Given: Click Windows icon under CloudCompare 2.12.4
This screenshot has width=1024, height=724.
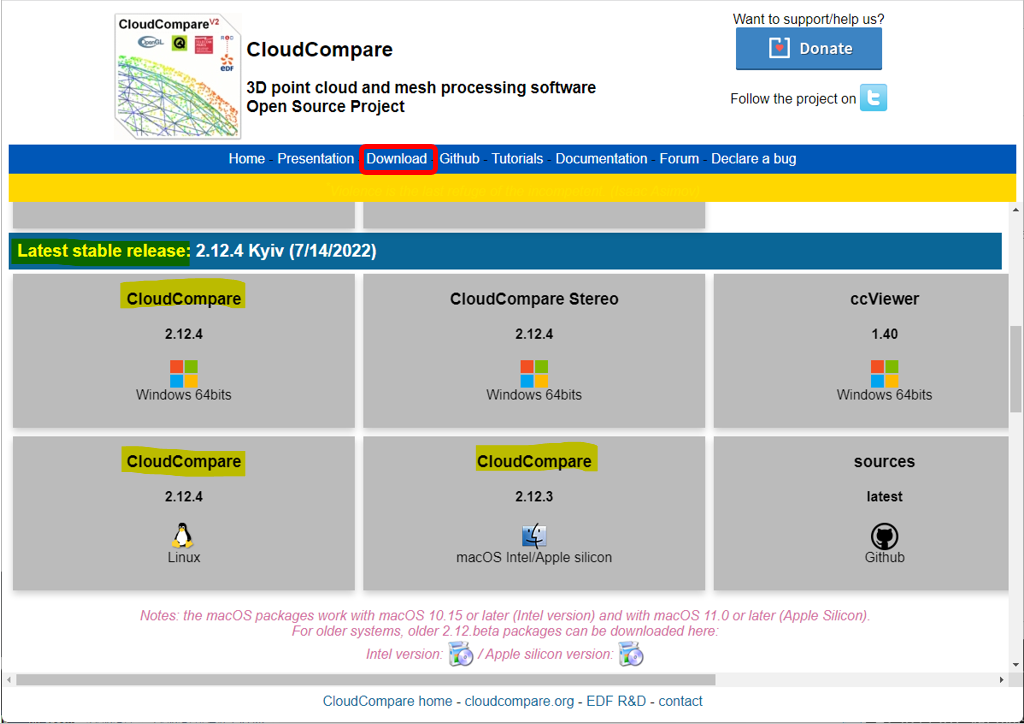Looking at the screenshot, I should (184, 373).
